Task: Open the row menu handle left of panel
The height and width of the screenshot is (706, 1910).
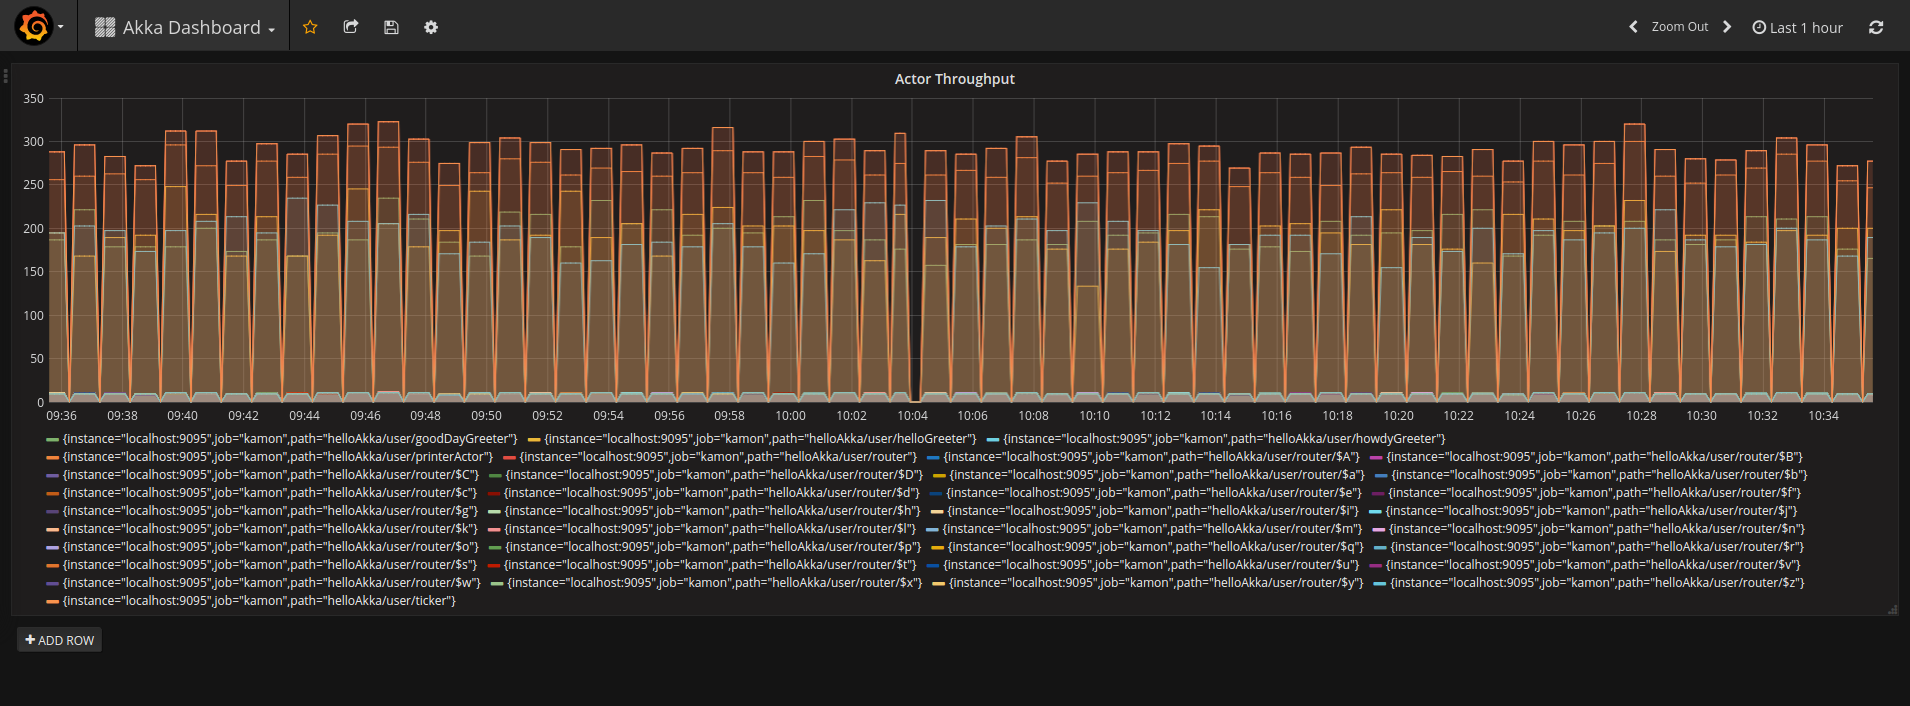Action: tap(6, 75)
